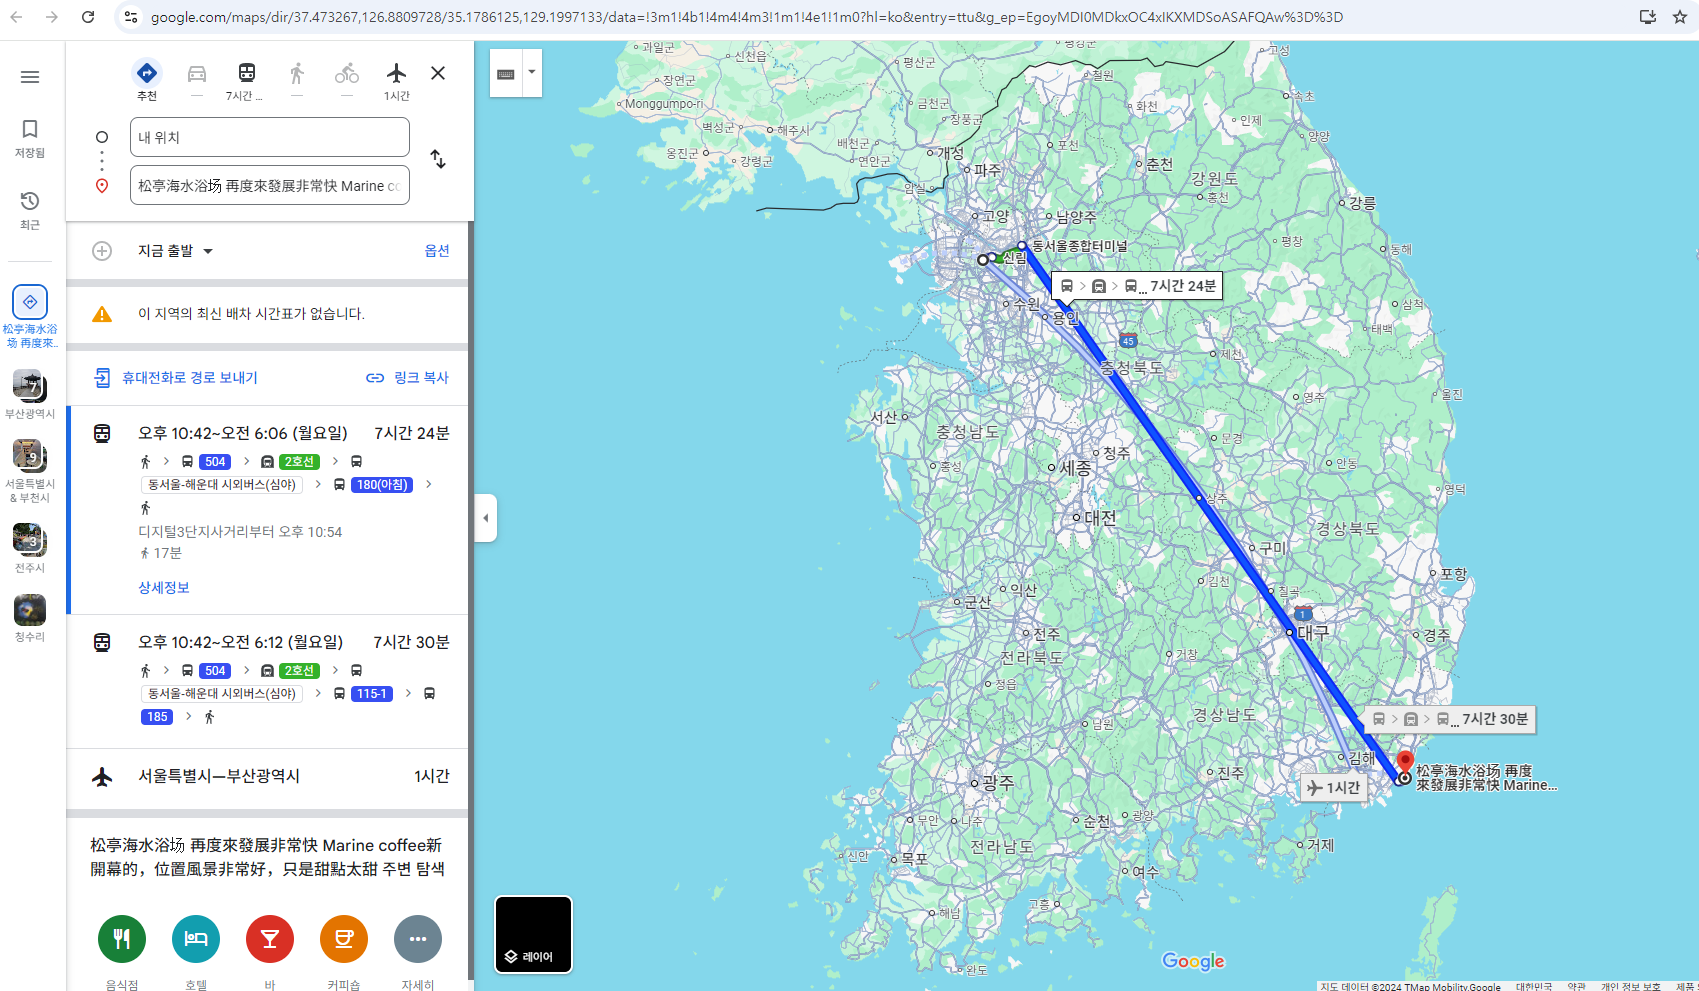Screen dimensions: 1699x991
Task: Click the 7시간 30분 map route label
Action: [x=1451, y=719]
